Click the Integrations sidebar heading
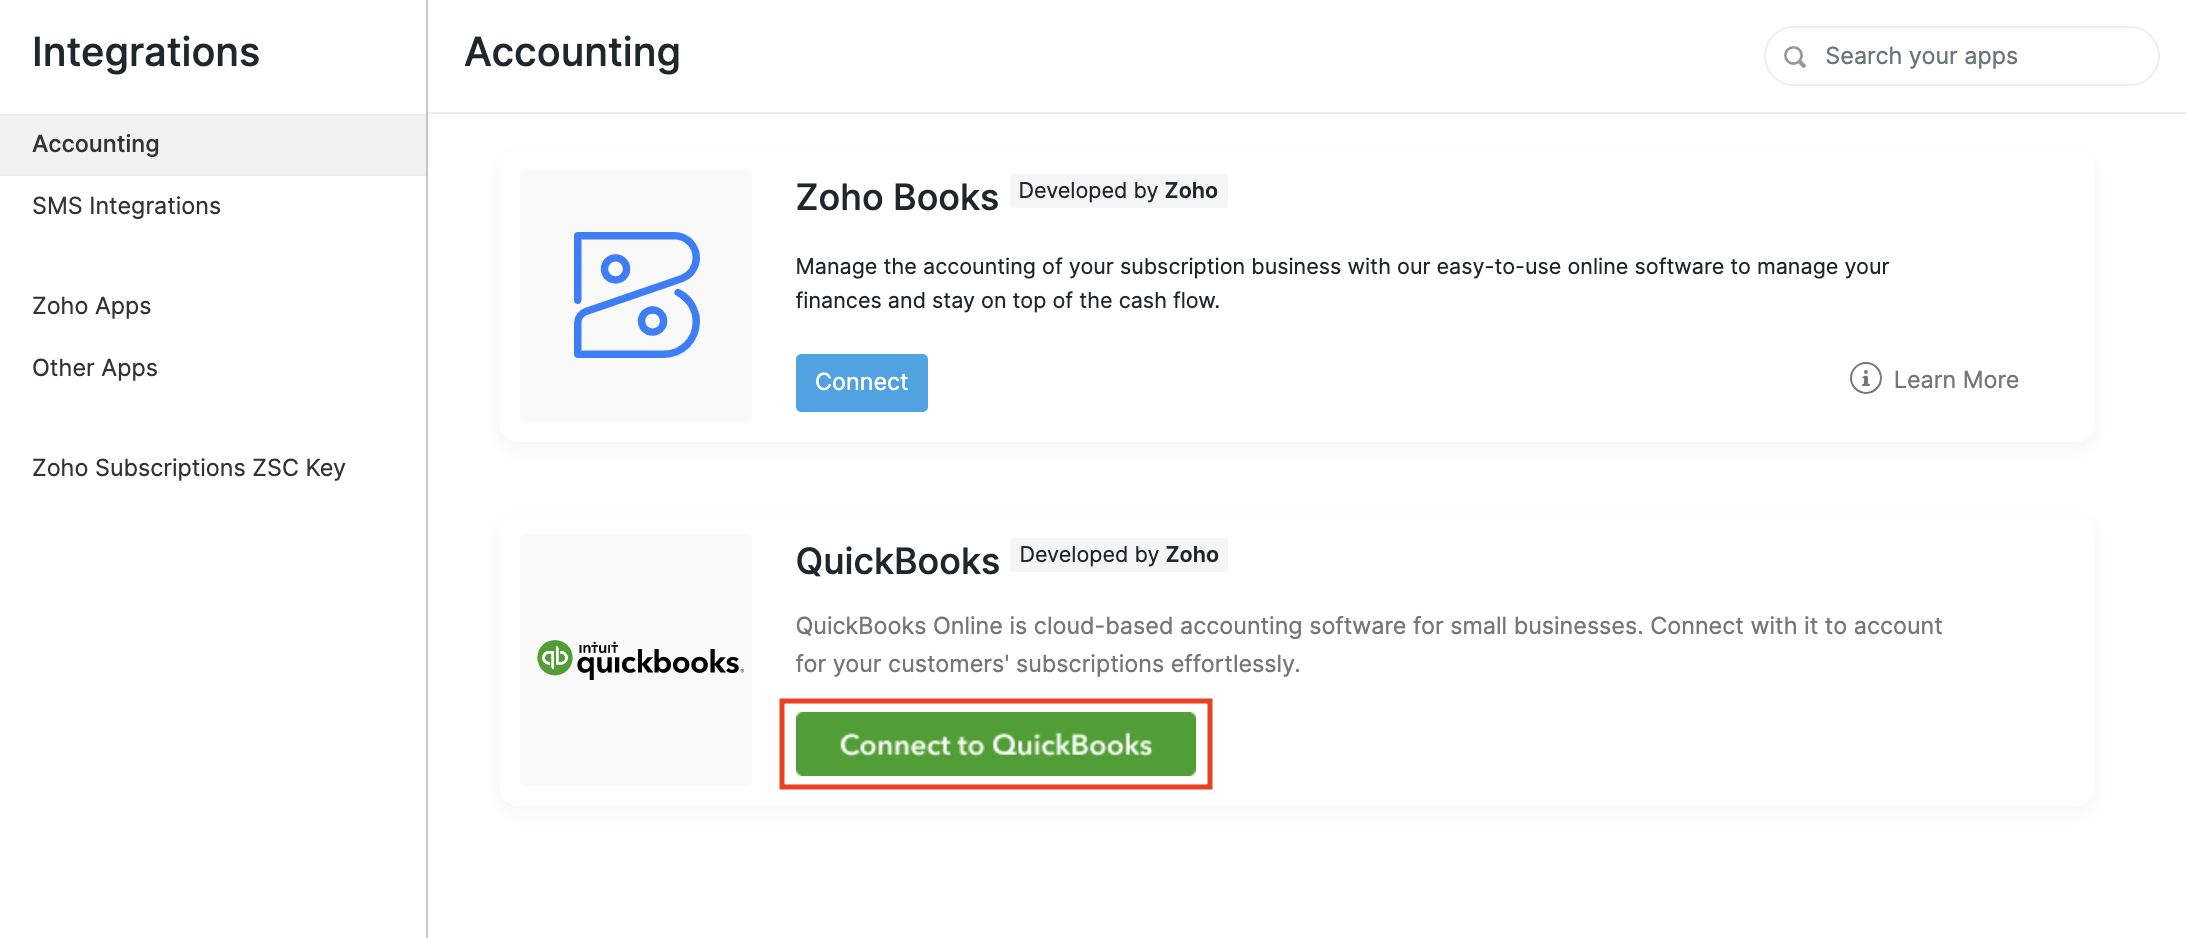The image size is (2186, 938). pos(146,52)
